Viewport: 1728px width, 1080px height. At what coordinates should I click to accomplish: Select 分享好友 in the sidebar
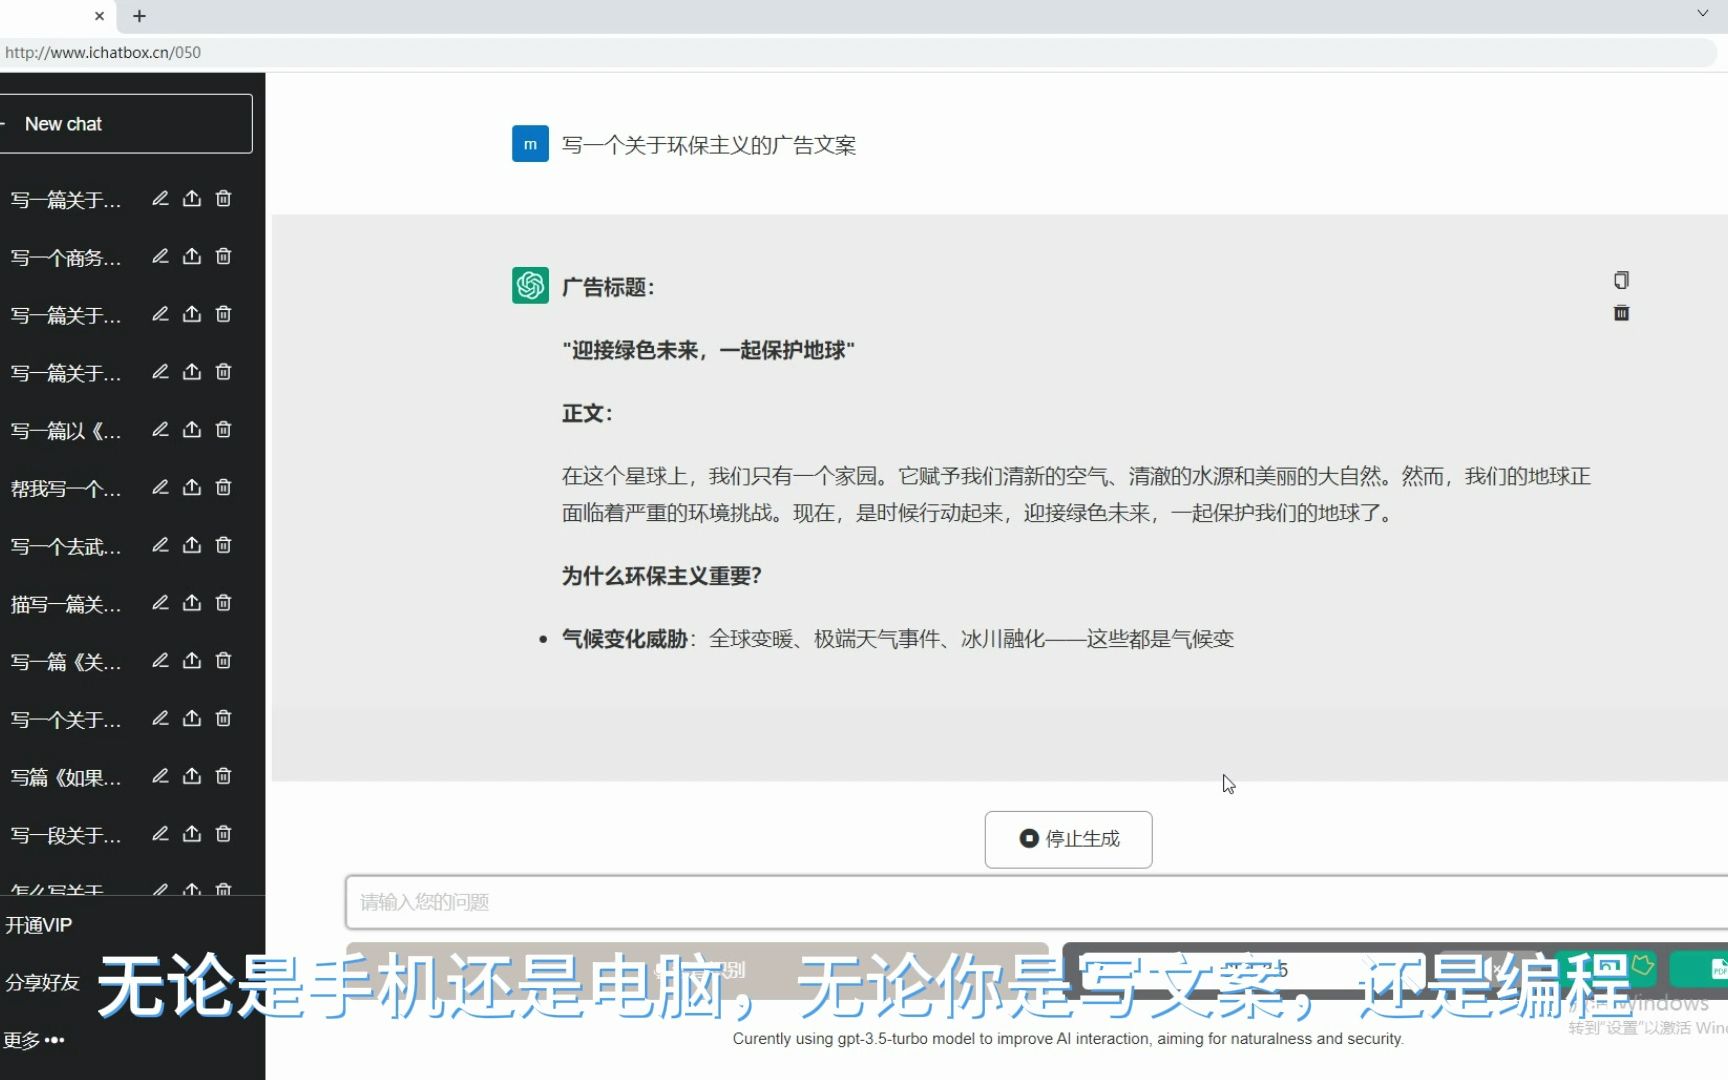point(42,982)
